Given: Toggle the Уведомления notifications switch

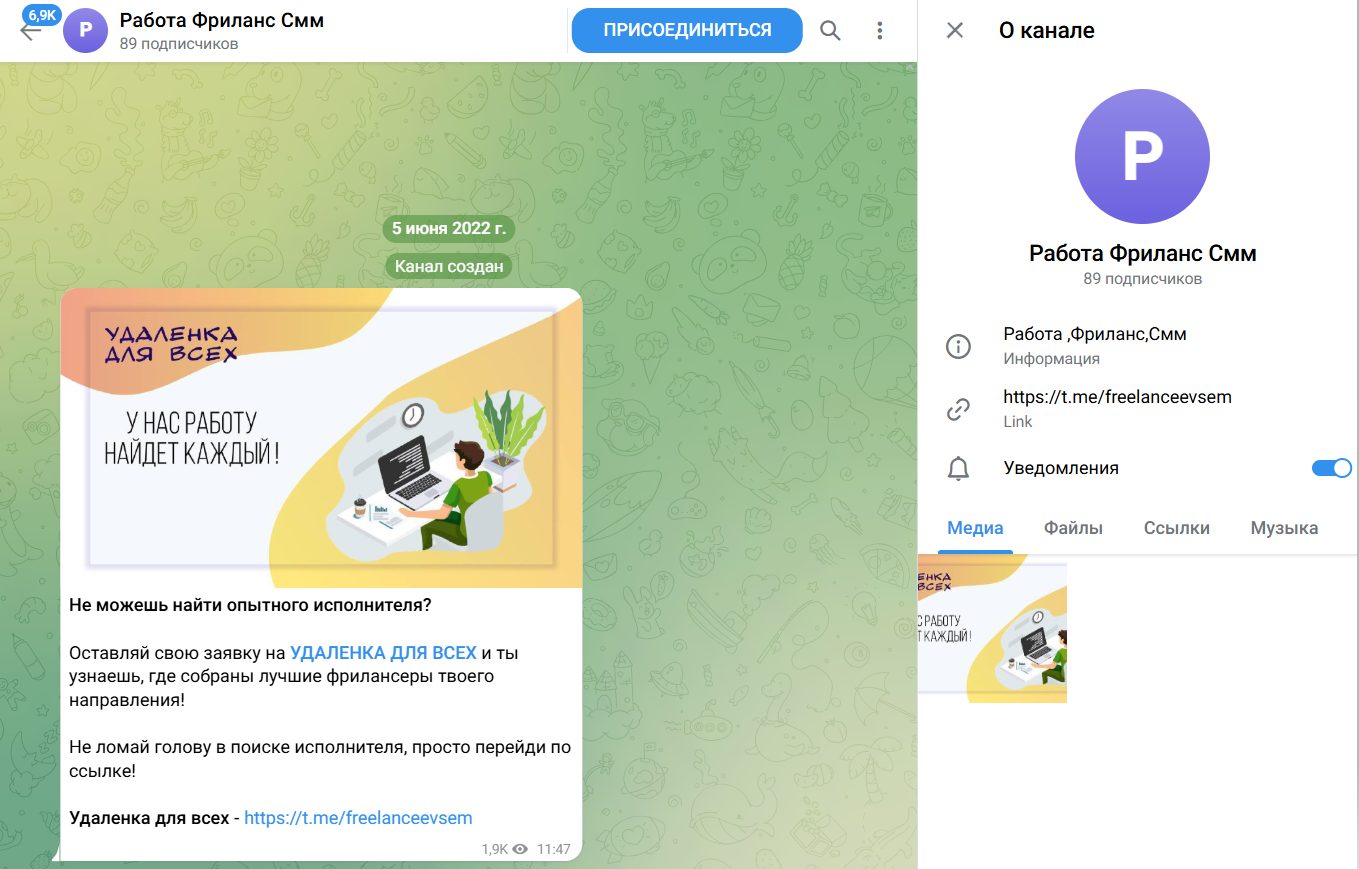Looking at the screenshot, I should [1331, 468].
